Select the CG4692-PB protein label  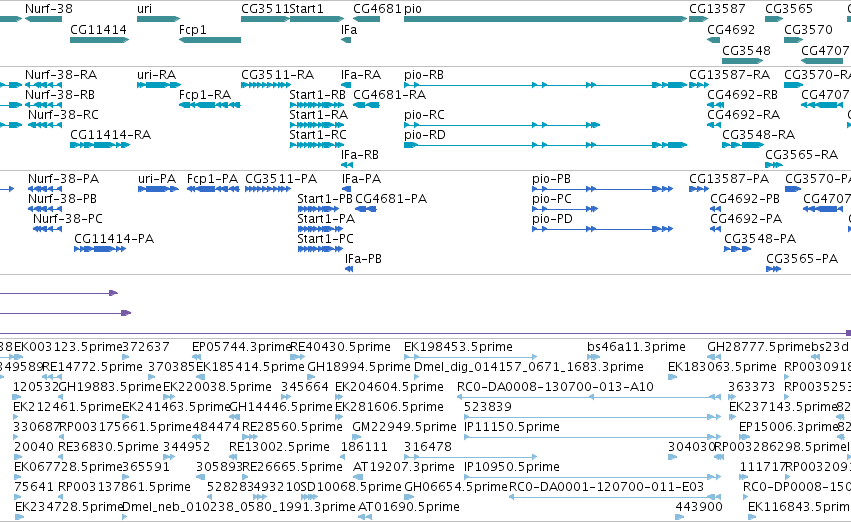pyautogui.click(x=745, y=199)
